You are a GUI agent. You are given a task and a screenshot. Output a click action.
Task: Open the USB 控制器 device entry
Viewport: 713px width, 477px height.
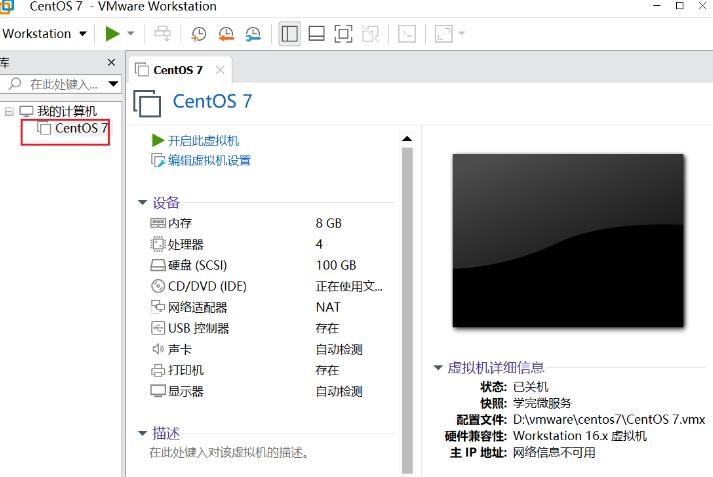(199, 328)
